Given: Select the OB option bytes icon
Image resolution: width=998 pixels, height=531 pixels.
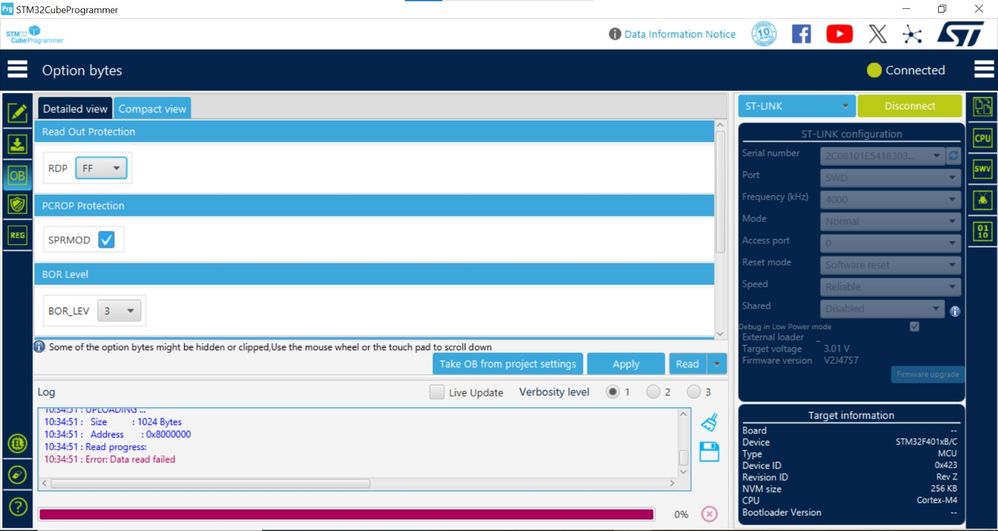Looking at the screenshot, I should pos(17,174).
